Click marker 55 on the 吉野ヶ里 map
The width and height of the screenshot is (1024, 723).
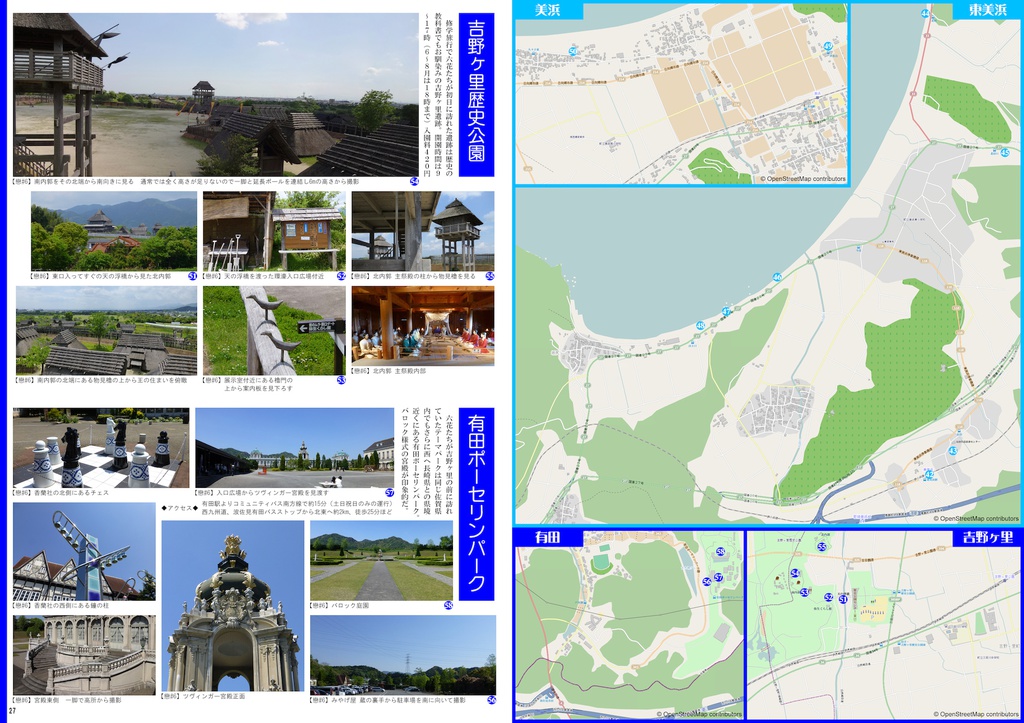point(822,547)
